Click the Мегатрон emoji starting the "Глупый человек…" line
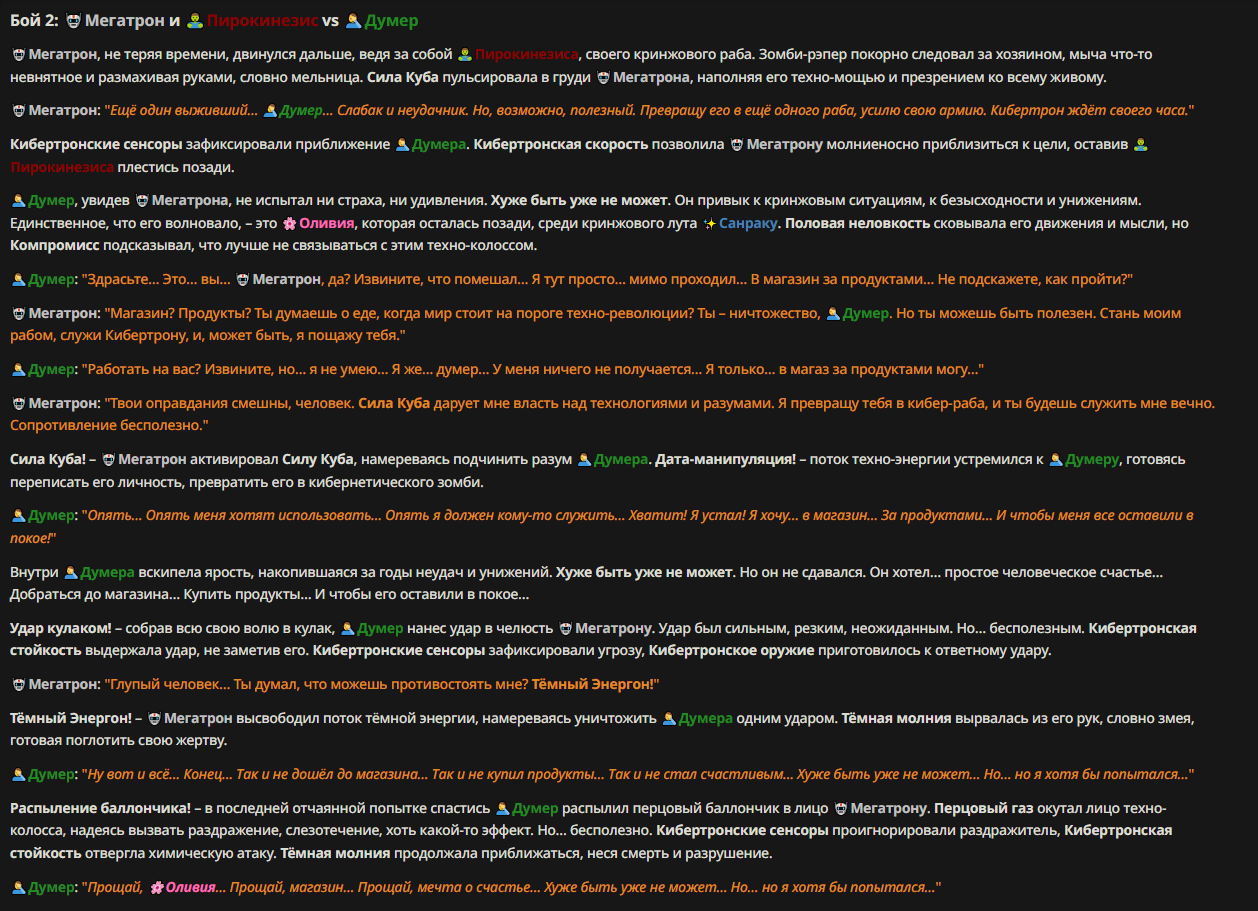Viewport: 1258px width, 911px height. pos(17,684)
